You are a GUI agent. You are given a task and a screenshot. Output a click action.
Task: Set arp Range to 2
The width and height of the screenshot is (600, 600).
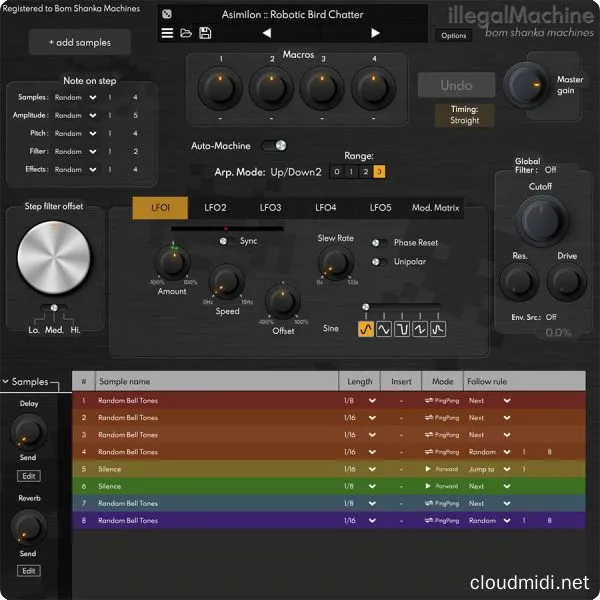point(365,171)
